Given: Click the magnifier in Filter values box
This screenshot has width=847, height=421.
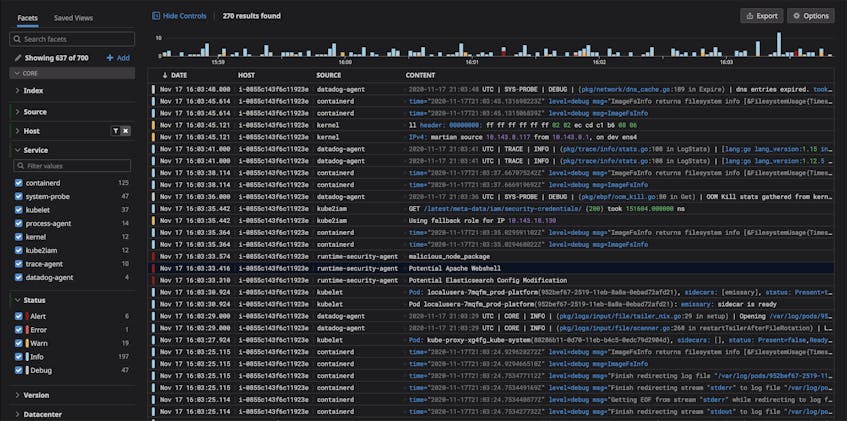Looking at the screenshot, I should tap(21, 166).
